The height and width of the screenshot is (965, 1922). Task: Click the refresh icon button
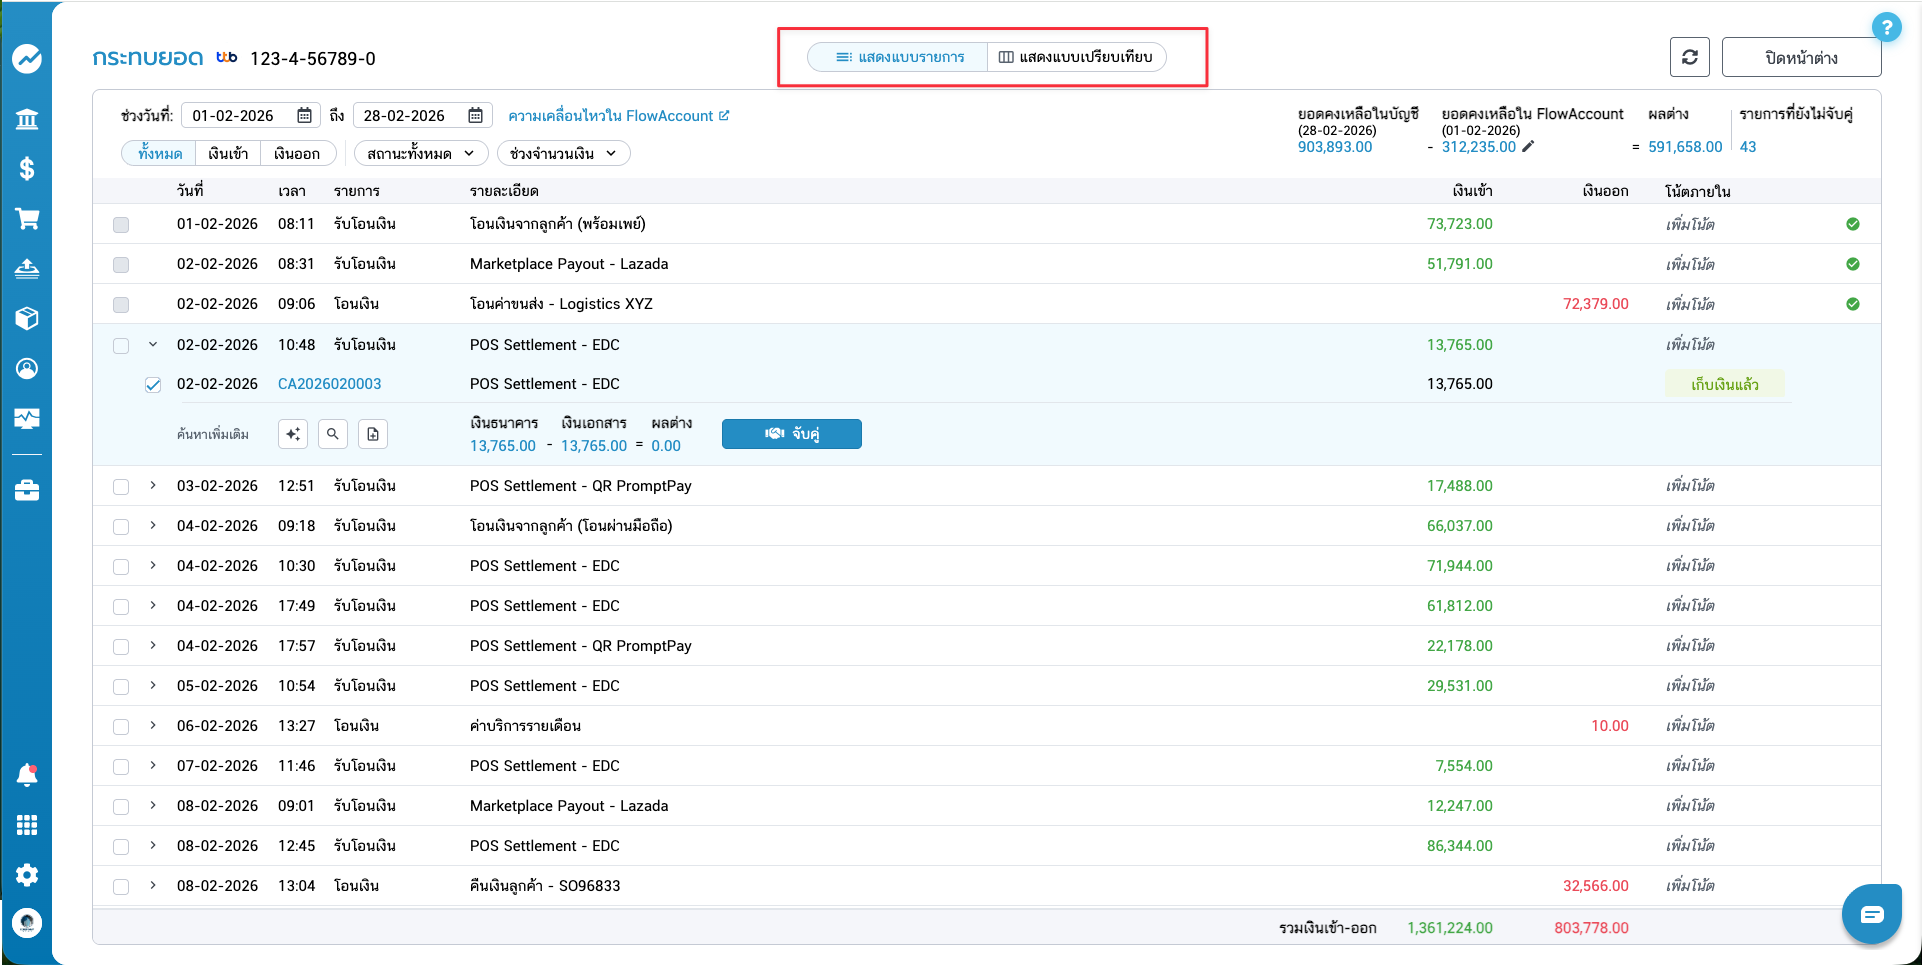tap(1689, 57)
